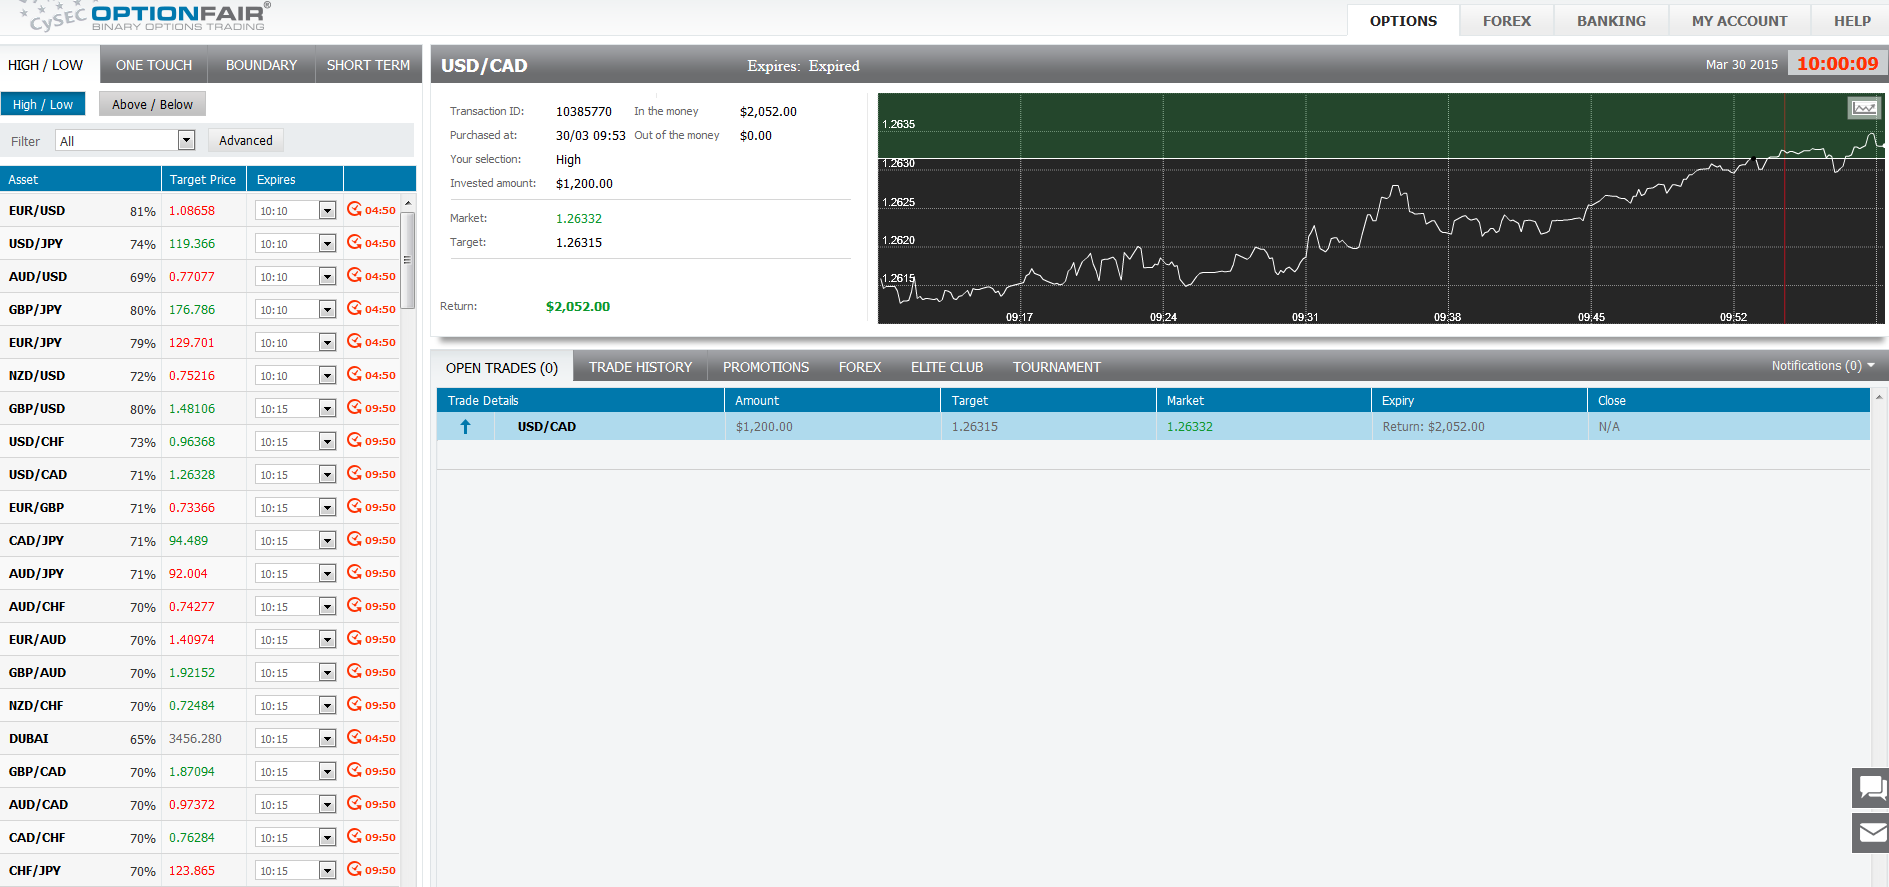The height and width of the screenshot is (887, 1889).
Task: Switch to TRADE HISTORY tab
Action: tap(640, 367)
